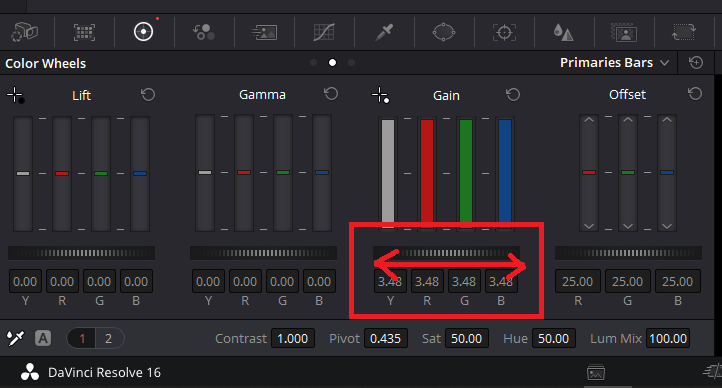Increase the red Offset with the up chevron
The width and height of the screenshot is (722, 388).
(x=589, y=120)
